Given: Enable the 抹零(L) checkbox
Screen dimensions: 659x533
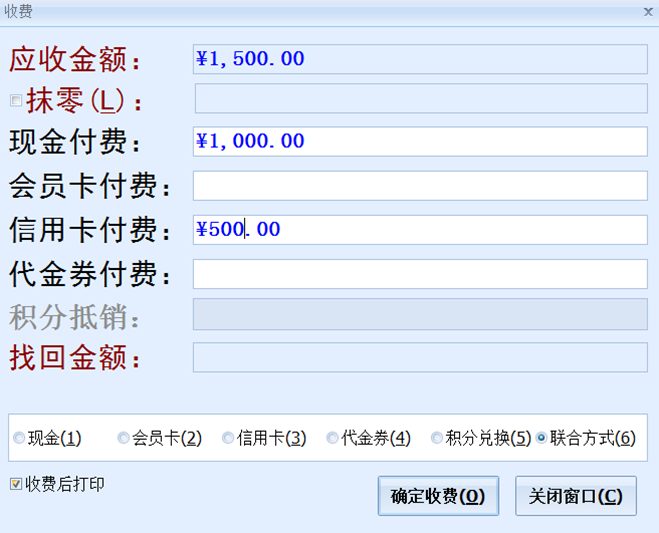Looking at the screenshot, I should coord(15,101).
